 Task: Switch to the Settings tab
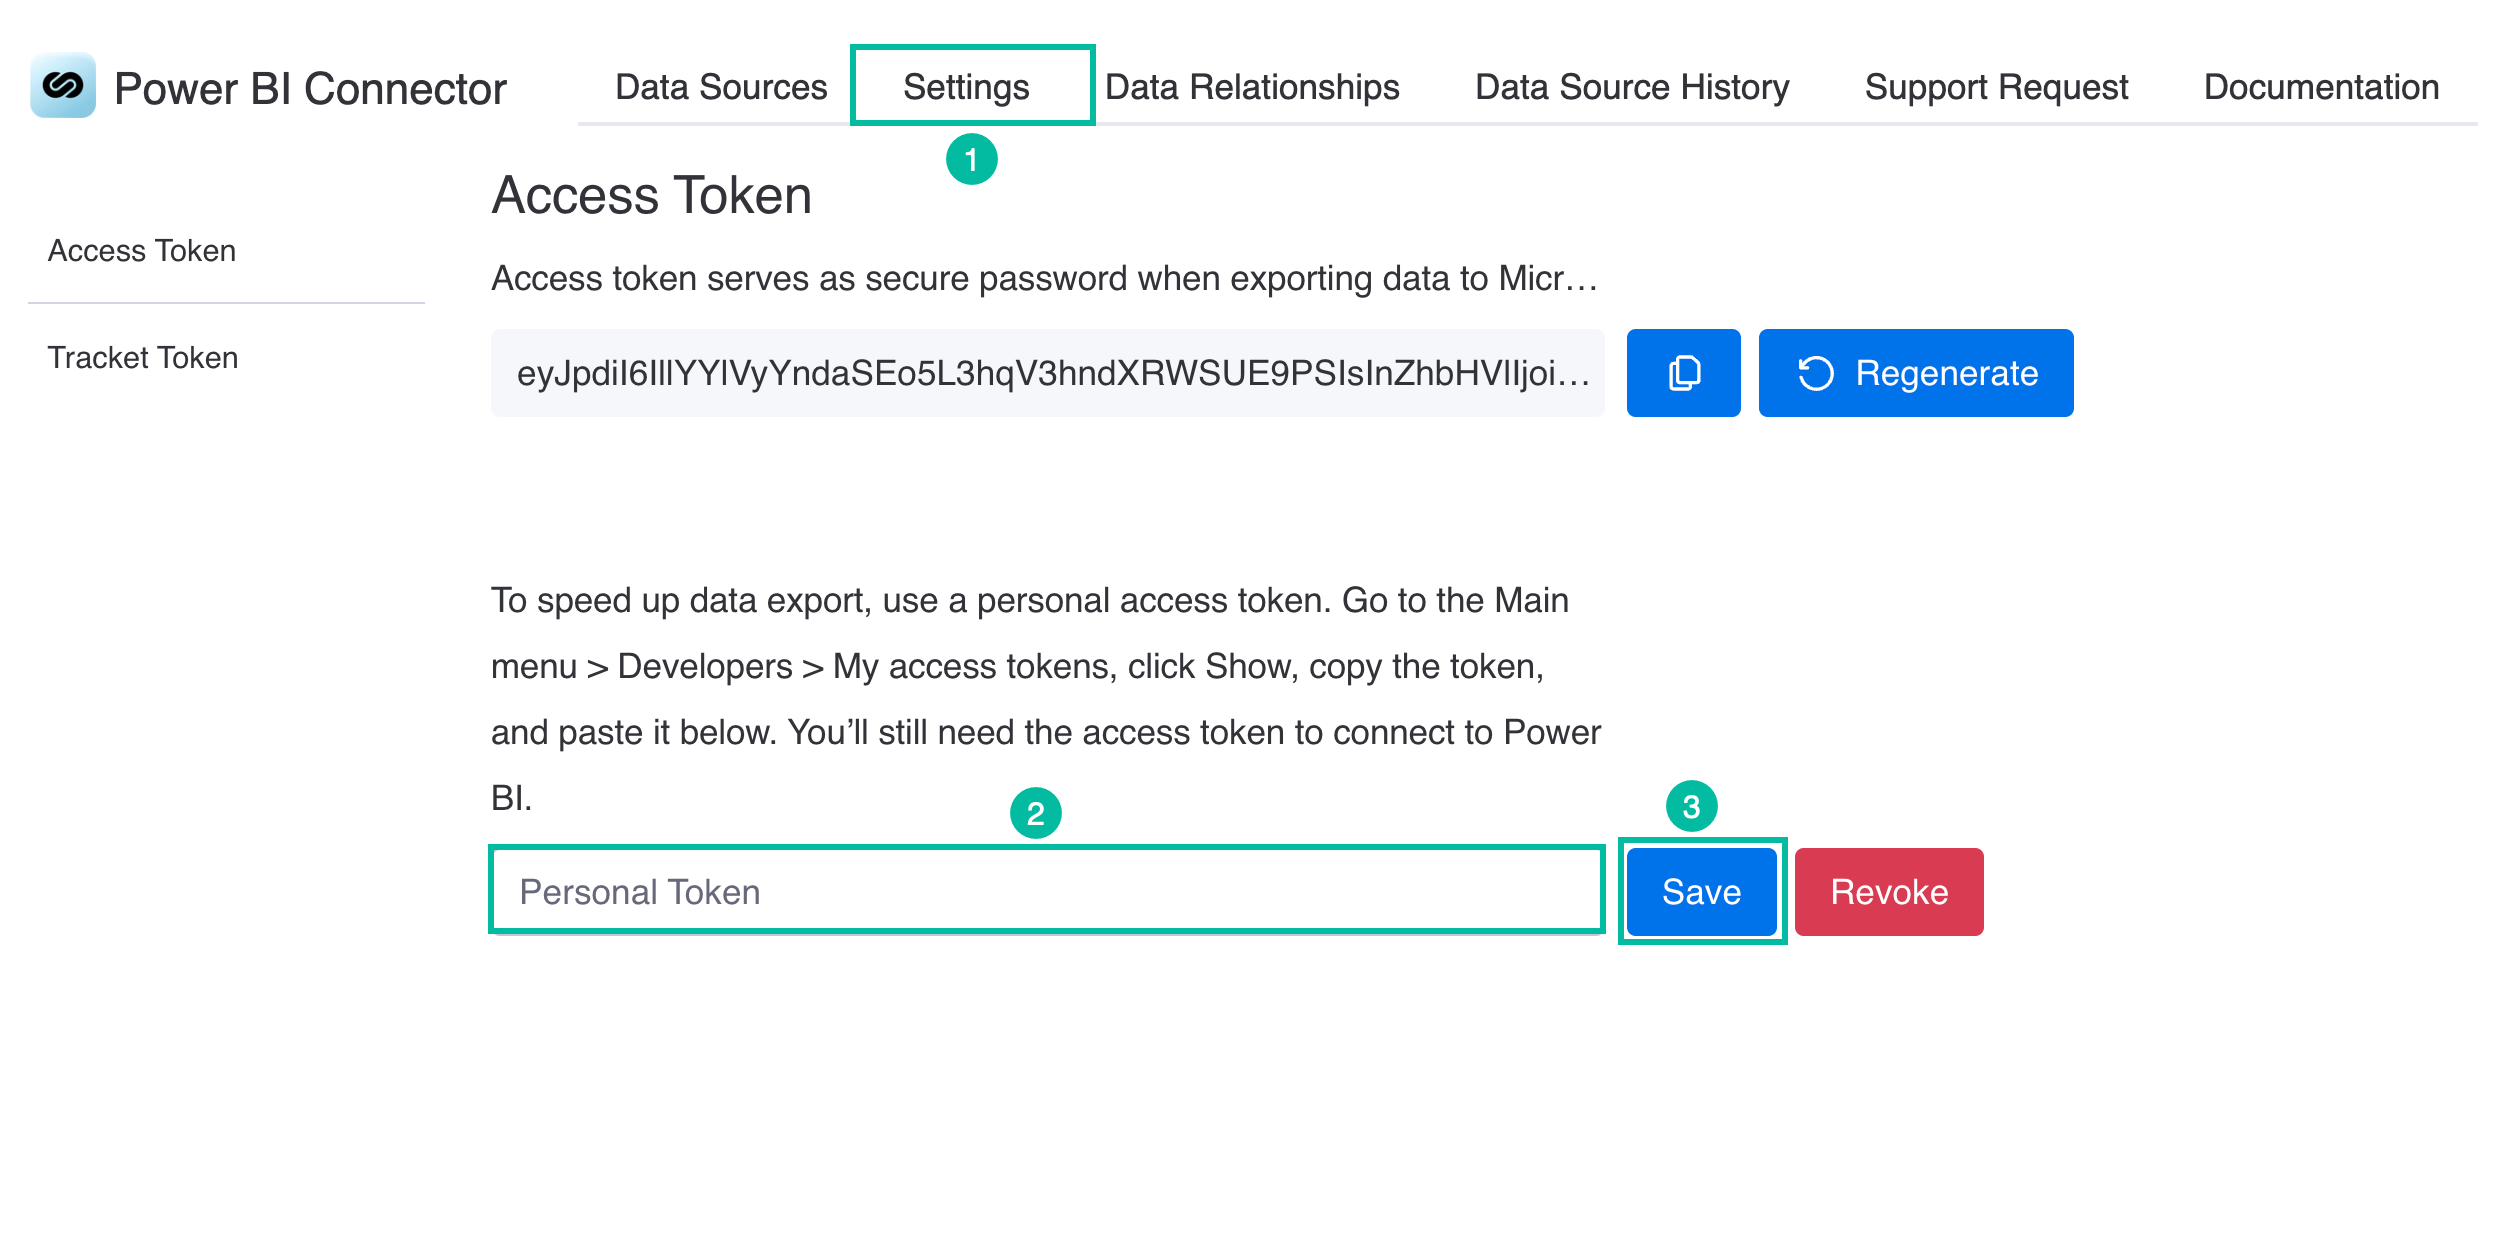966,87
